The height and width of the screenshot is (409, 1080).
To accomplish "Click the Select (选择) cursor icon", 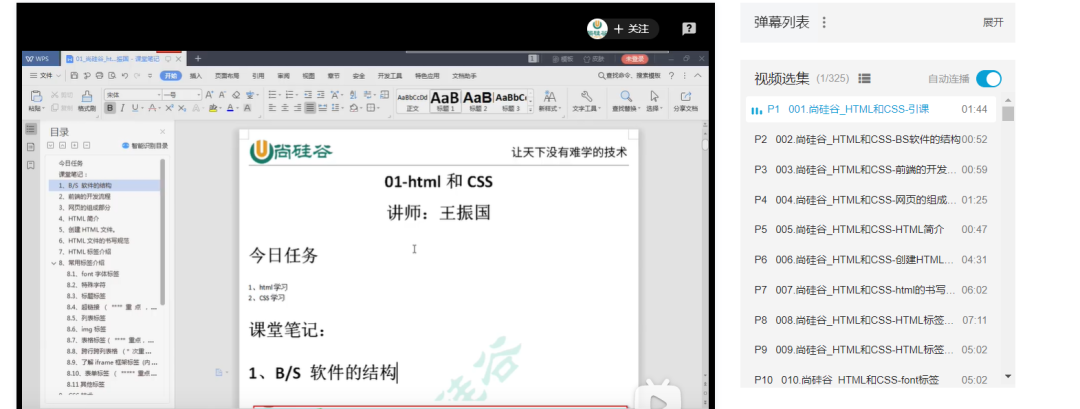I will point(654,101).
